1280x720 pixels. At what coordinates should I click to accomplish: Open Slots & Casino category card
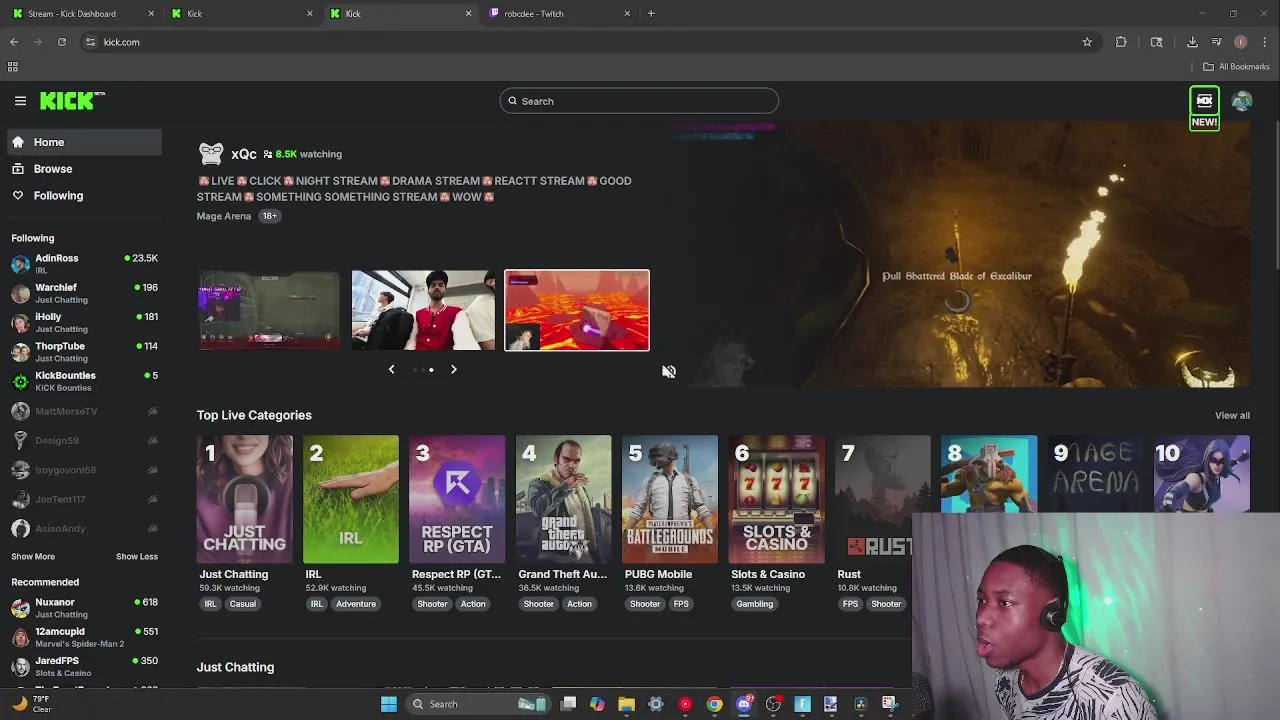[x=776, y=499]
